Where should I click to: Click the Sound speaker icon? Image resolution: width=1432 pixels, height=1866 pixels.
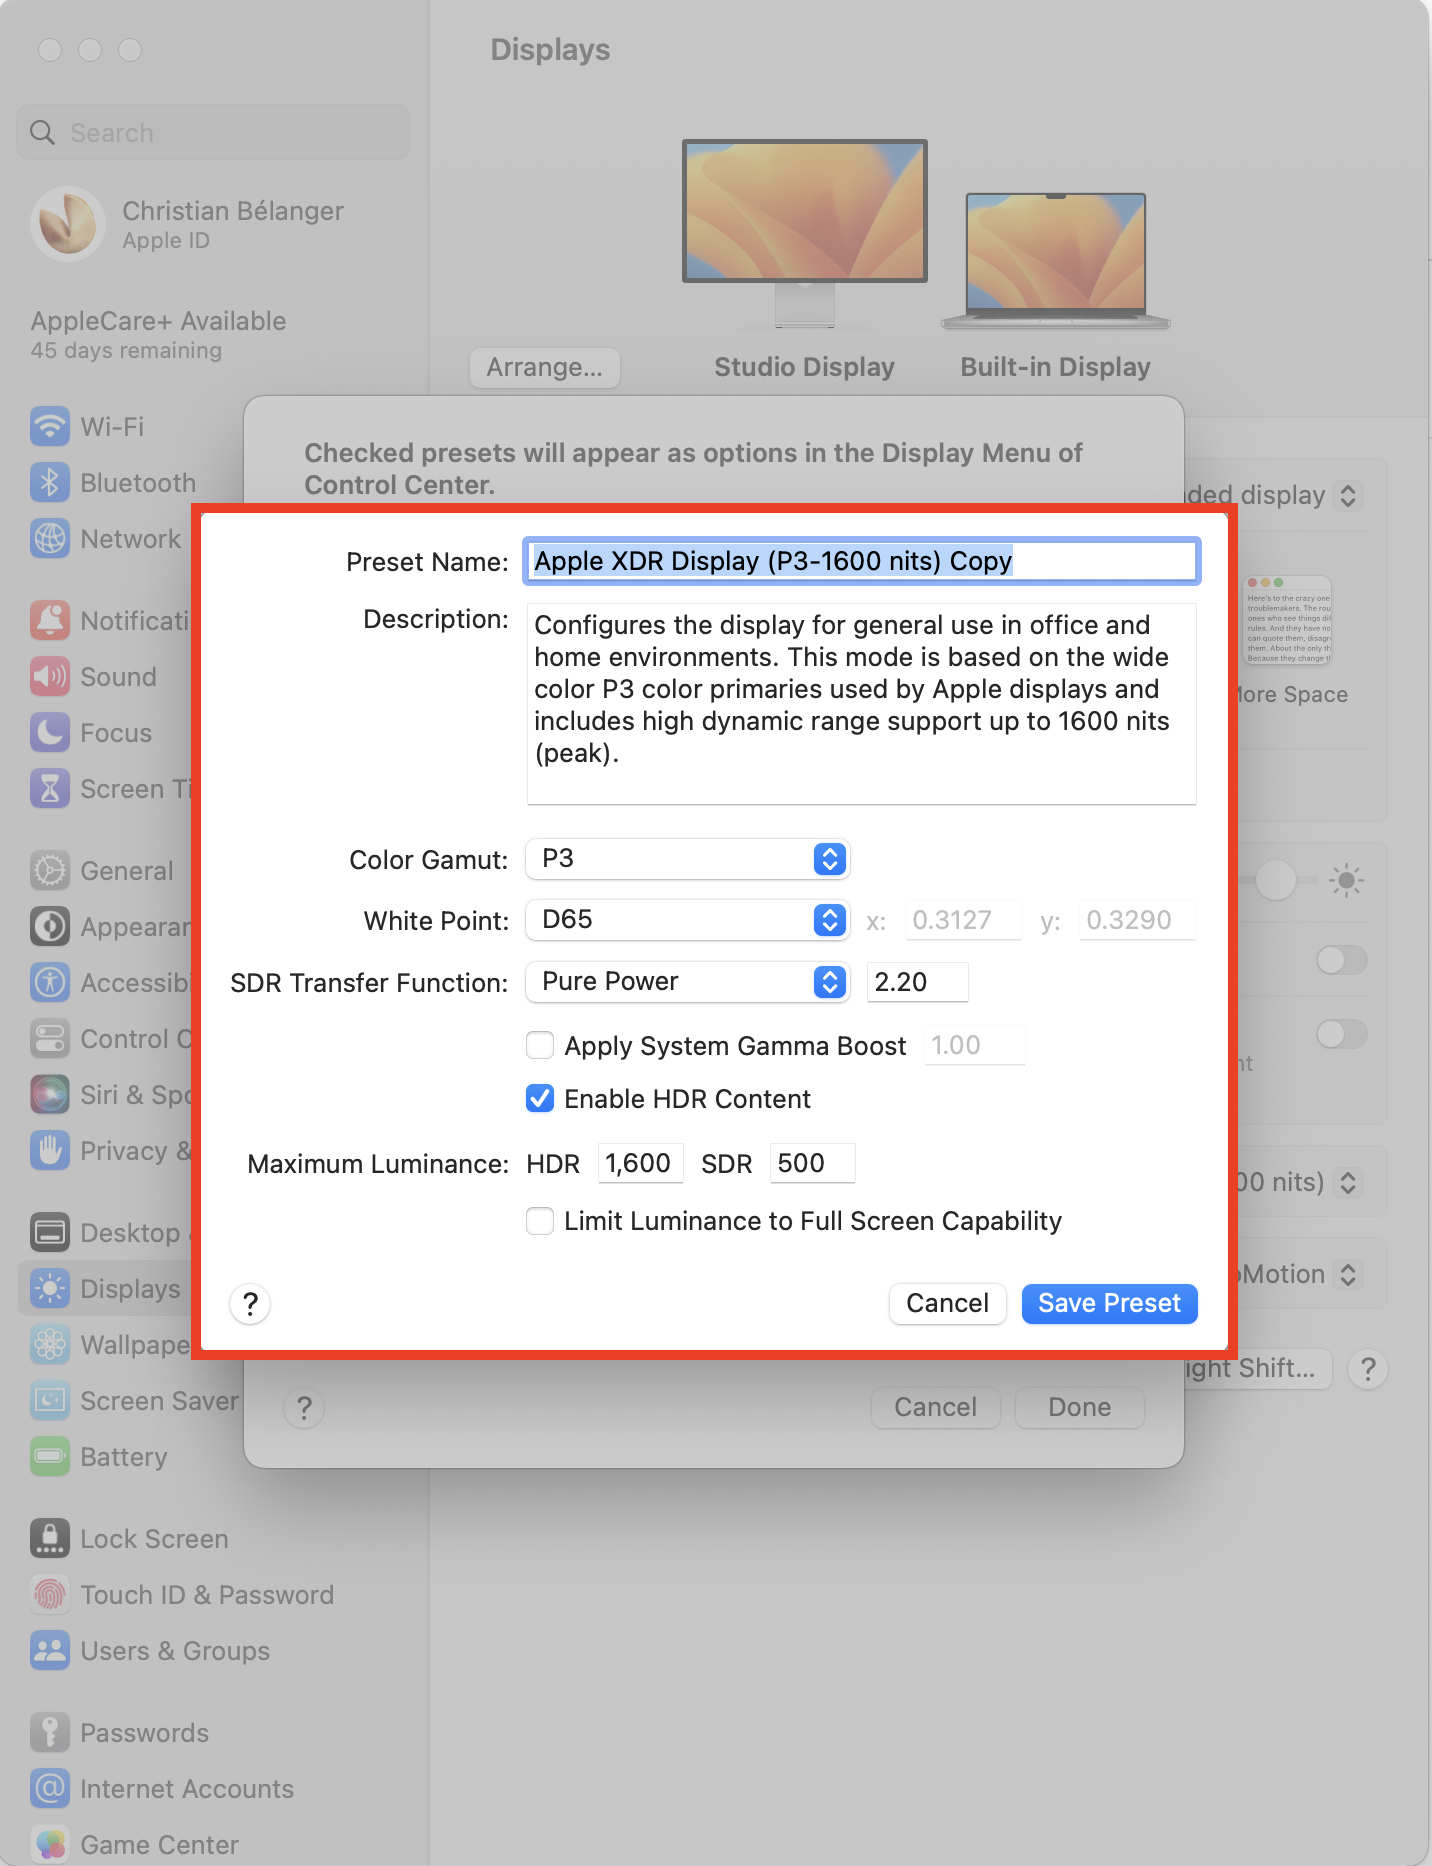point(50,676)
